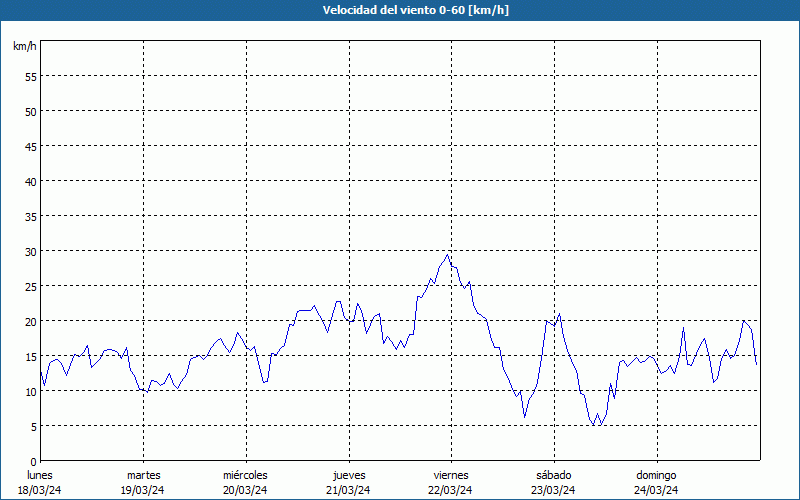Click the y-axis value '0'
This screenshot has width=800, height=500.
(34, 462)
